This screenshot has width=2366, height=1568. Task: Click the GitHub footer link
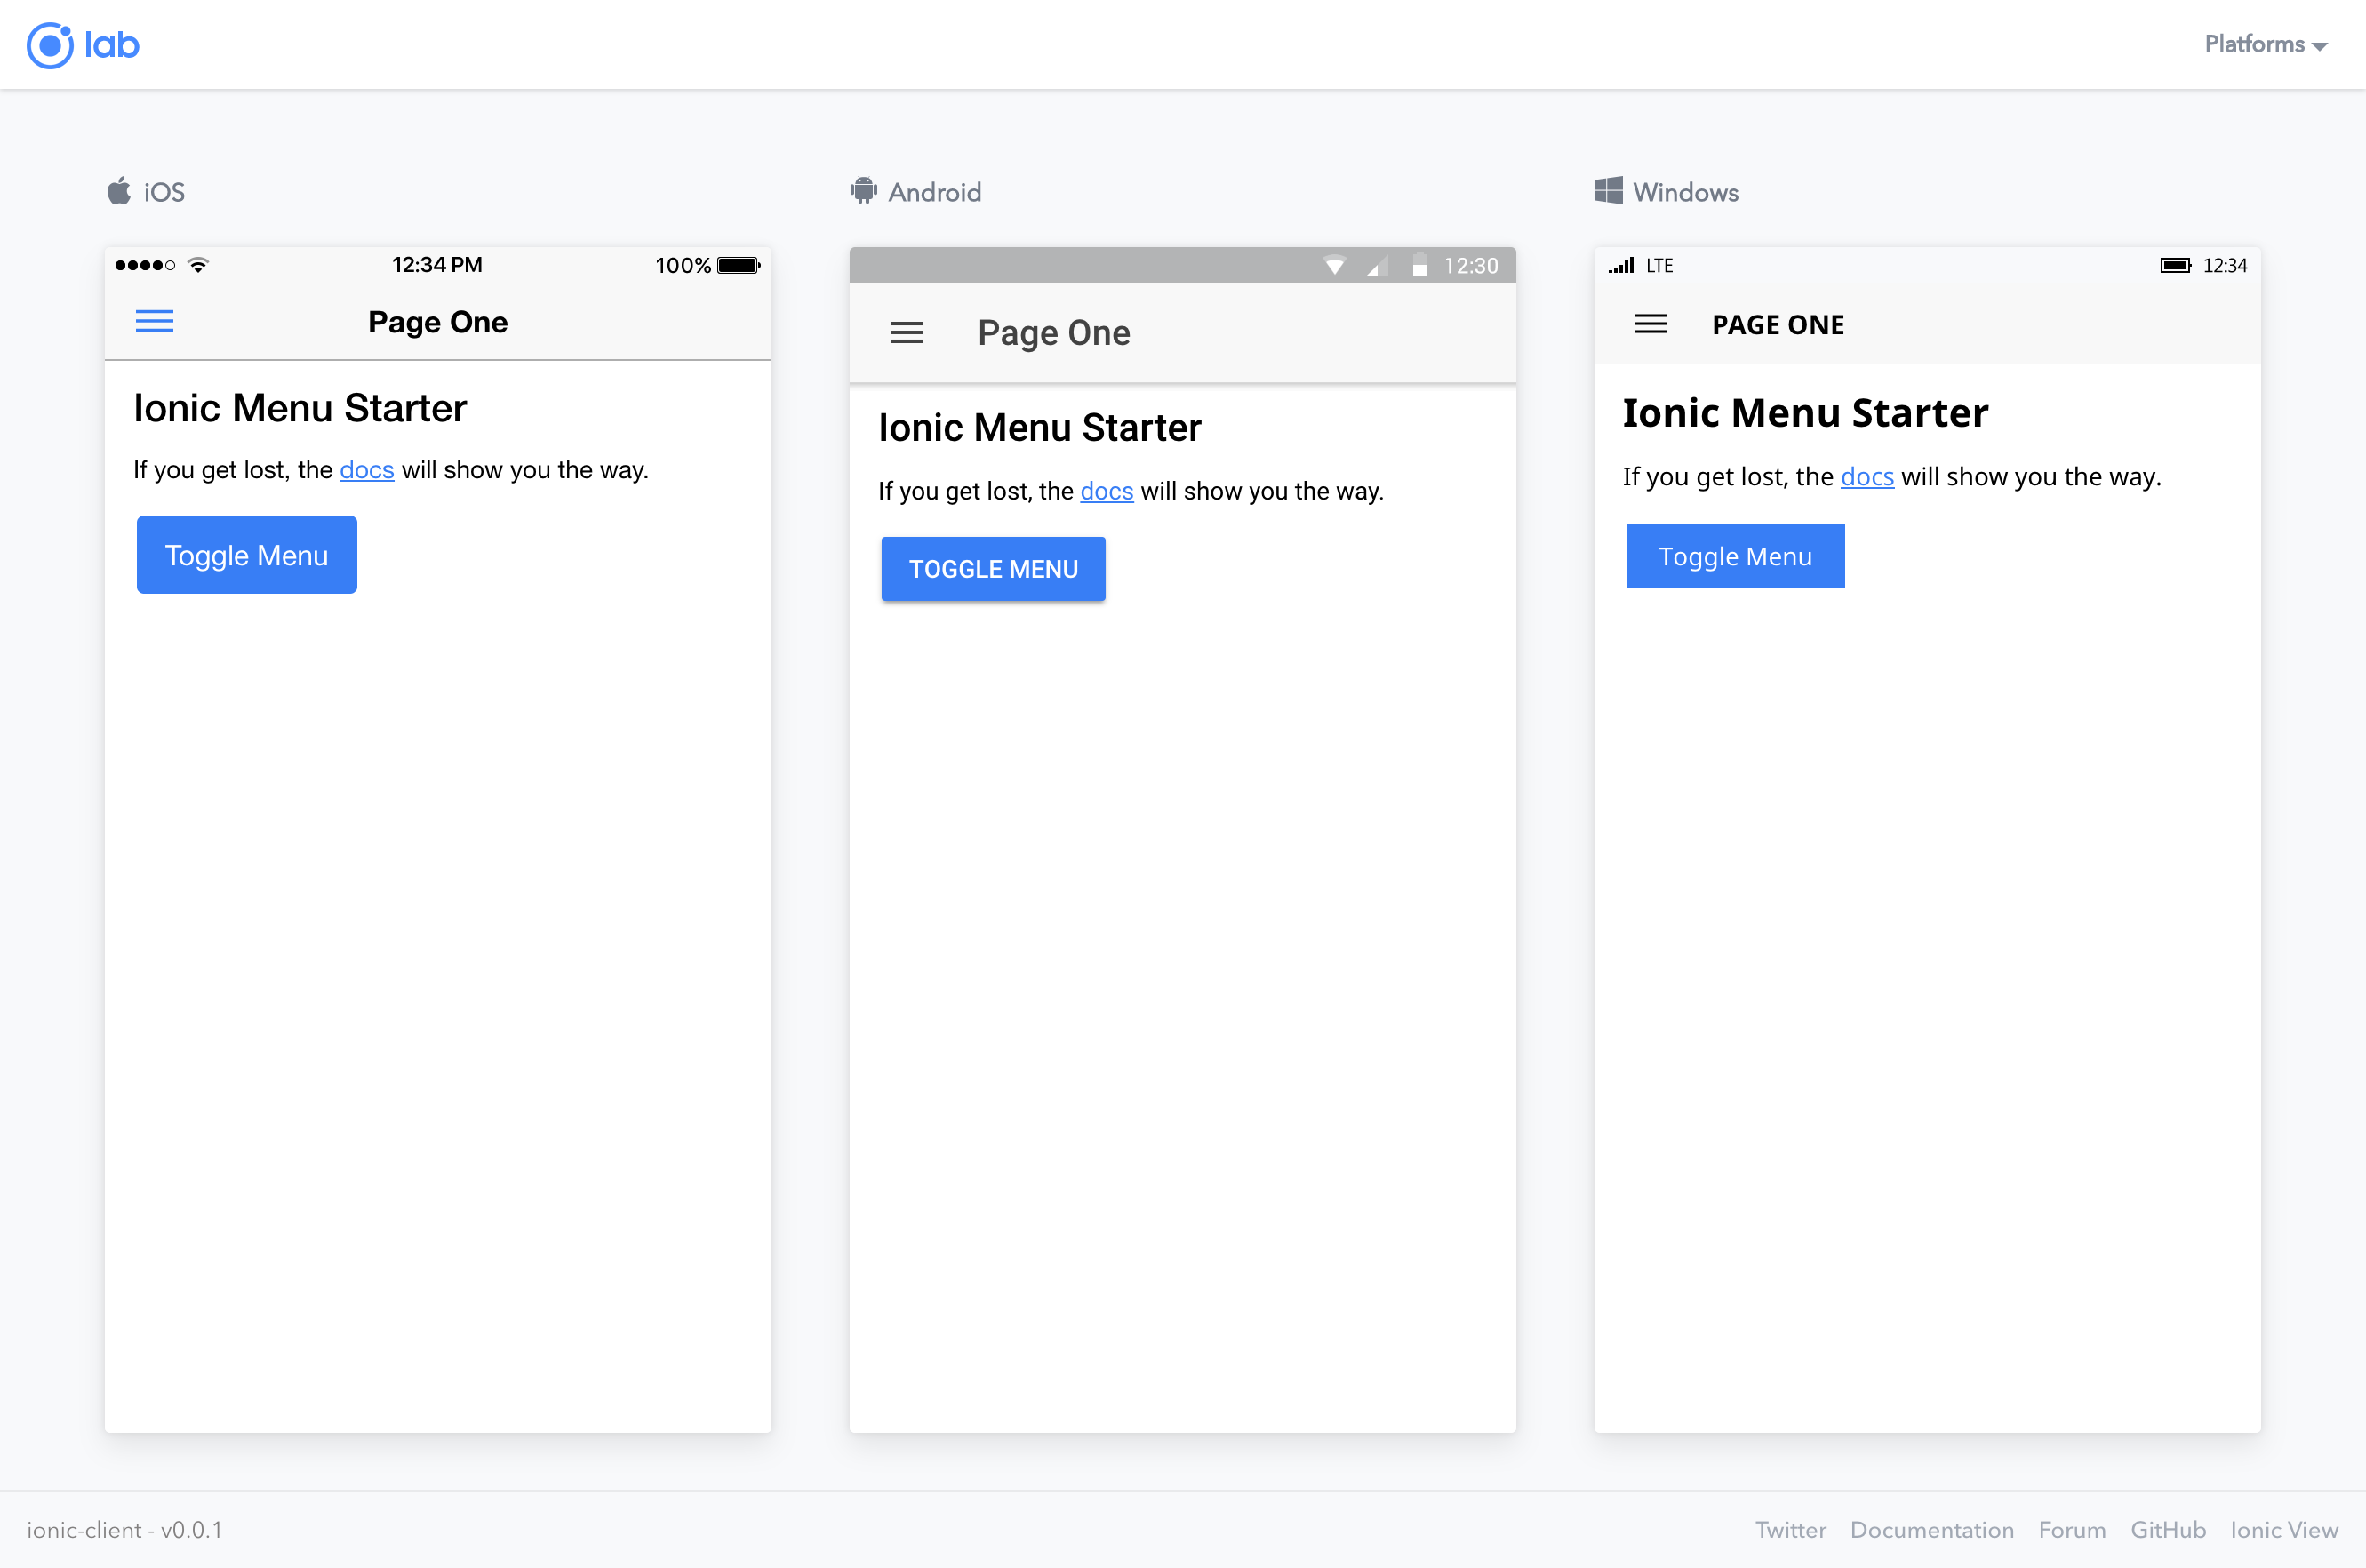click(x=2167, y=1529)
